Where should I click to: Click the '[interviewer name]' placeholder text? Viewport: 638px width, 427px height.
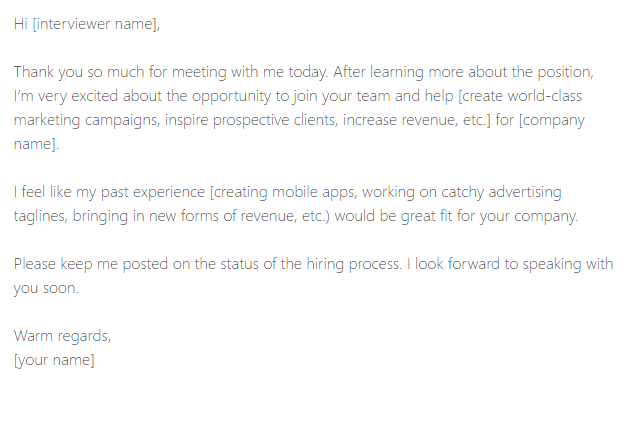(x=95, y=24)
